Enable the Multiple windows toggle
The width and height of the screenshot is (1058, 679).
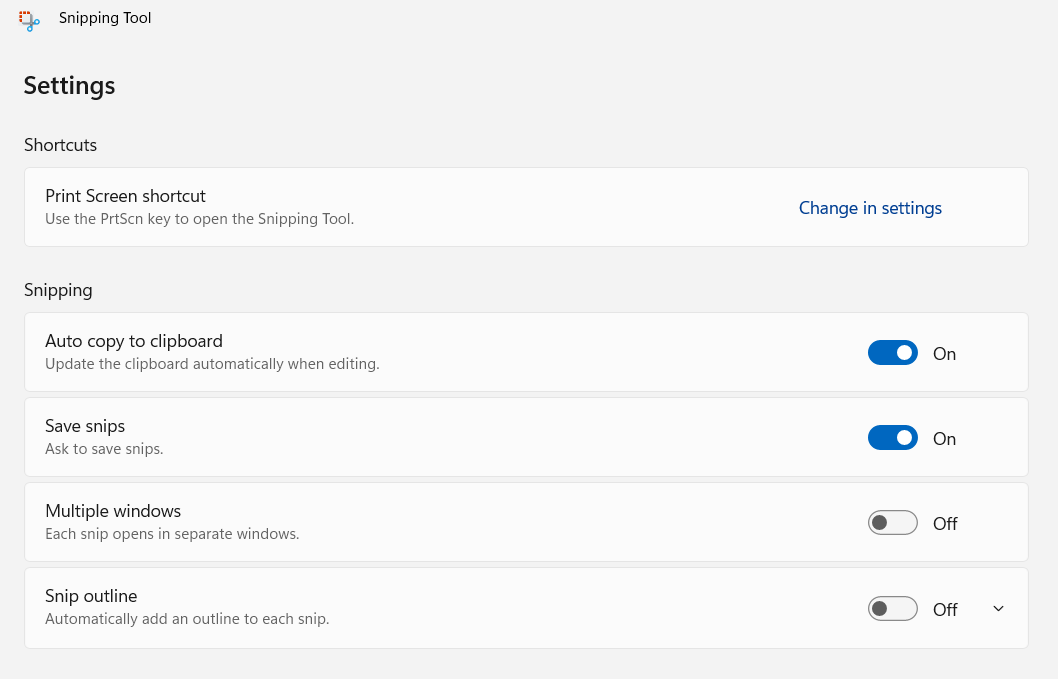point(892,522)
